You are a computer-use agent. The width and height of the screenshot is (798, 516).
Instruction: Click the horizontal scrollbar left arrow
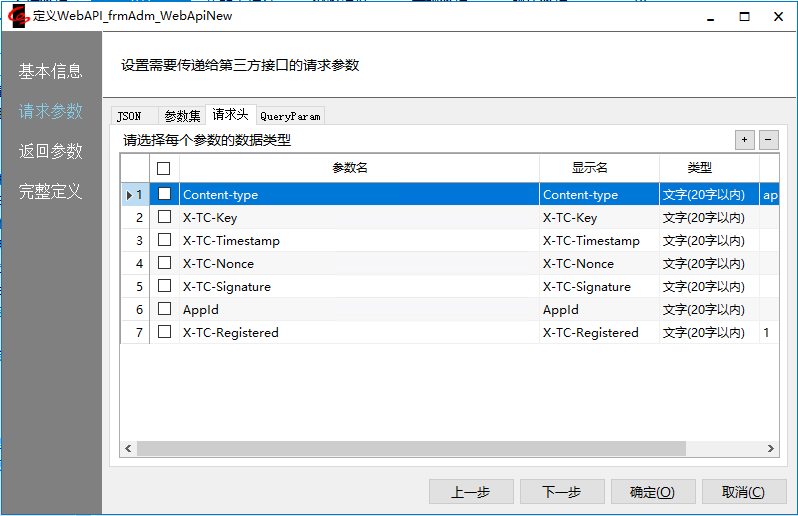point(128,449)
